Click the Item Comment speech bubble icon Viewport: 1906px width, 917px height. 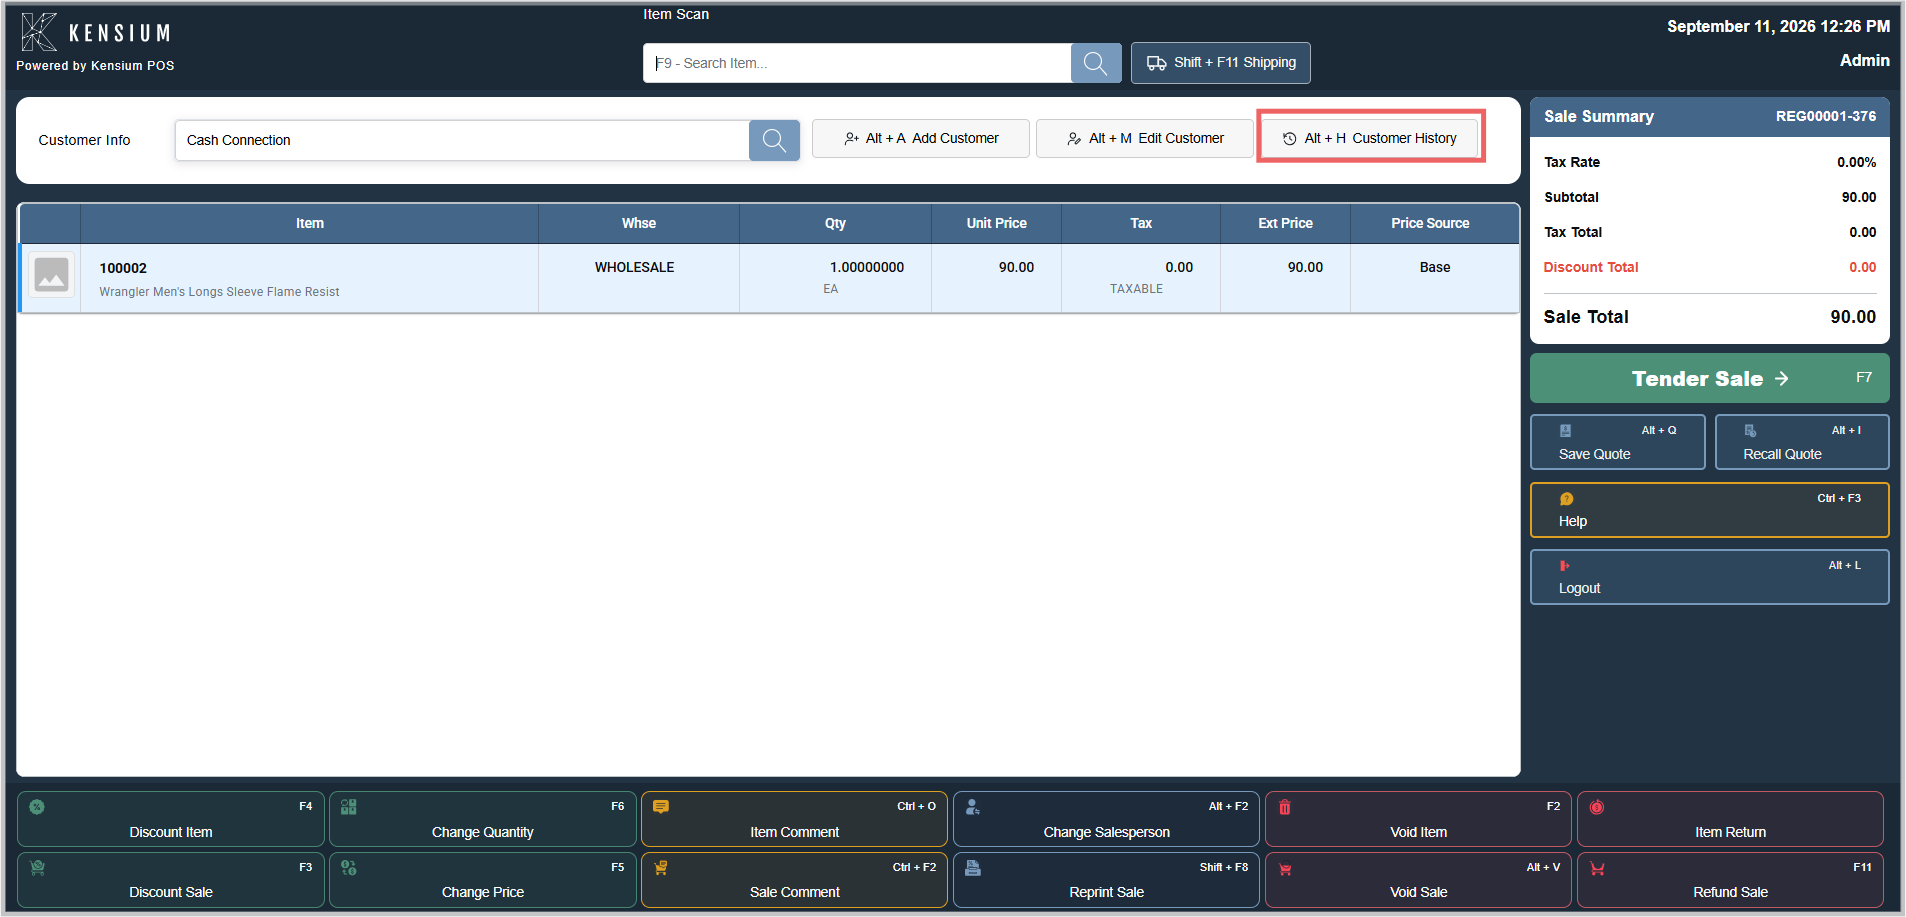[x=661, y=807]
